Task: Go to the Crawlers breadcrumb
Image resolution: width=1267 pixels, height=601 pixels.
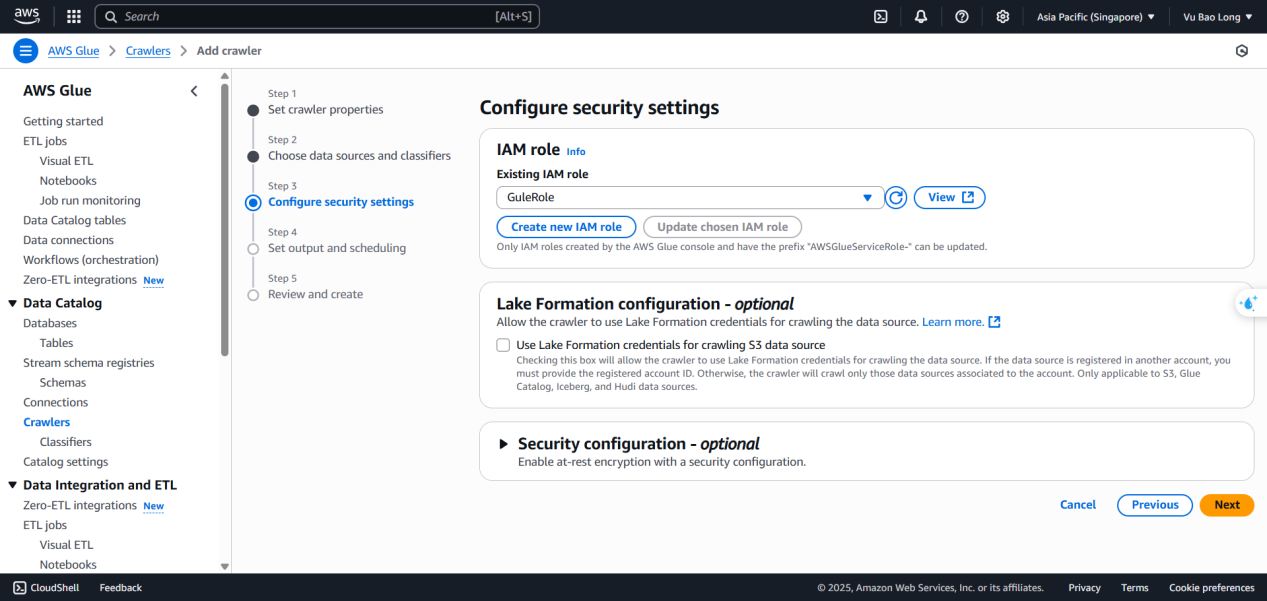Action: [x=148, y=51]
